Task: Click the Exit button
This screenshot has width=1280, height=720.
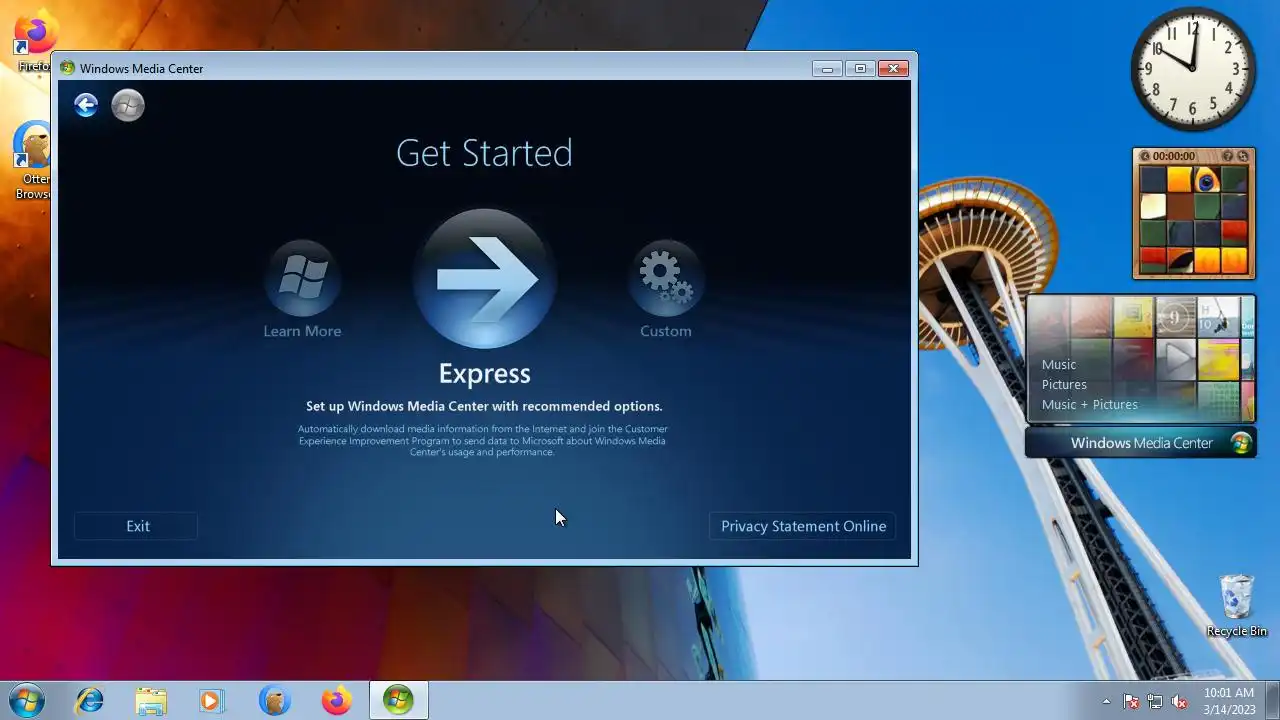Action: (137, 526)
